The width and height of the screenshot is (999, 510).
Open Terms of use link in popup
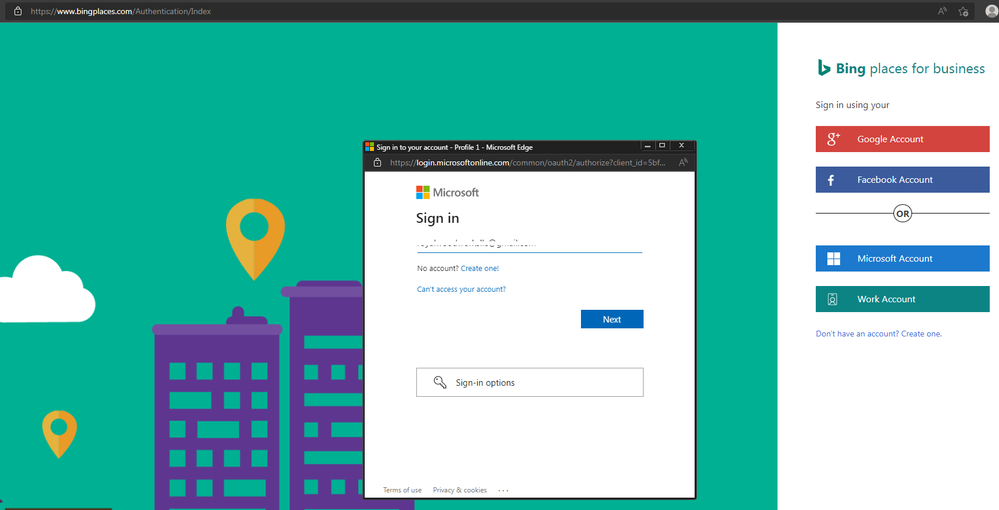(x=402, y=490)
